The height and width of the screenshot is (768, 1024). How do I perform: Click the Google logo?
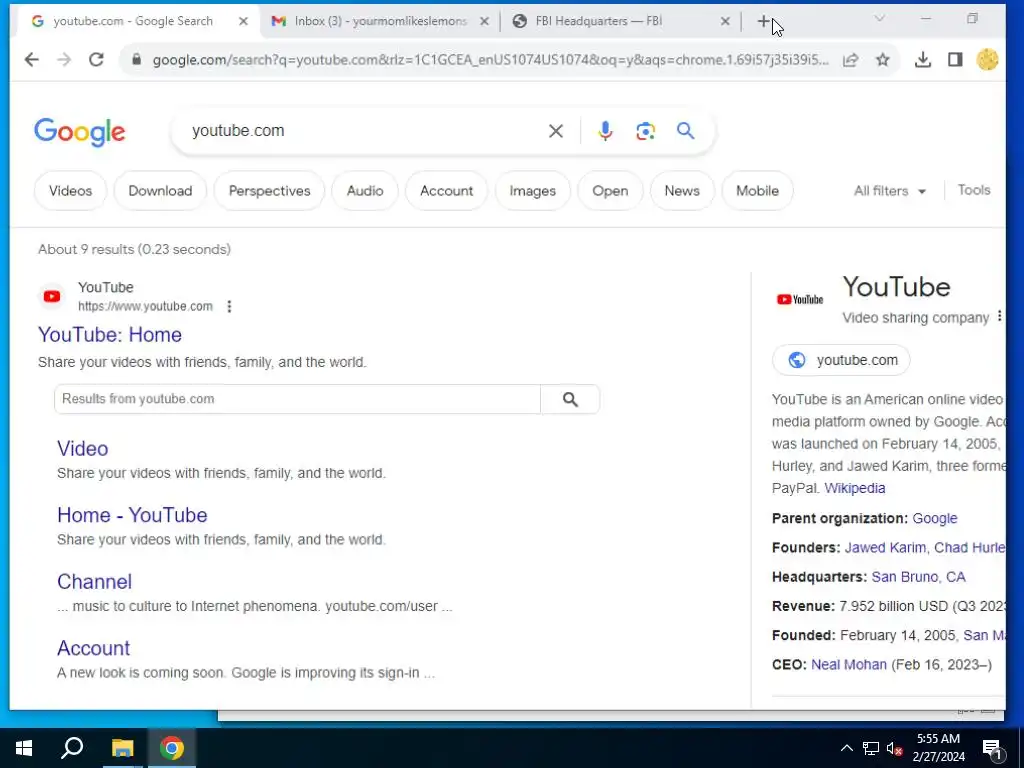pos(80,132)
